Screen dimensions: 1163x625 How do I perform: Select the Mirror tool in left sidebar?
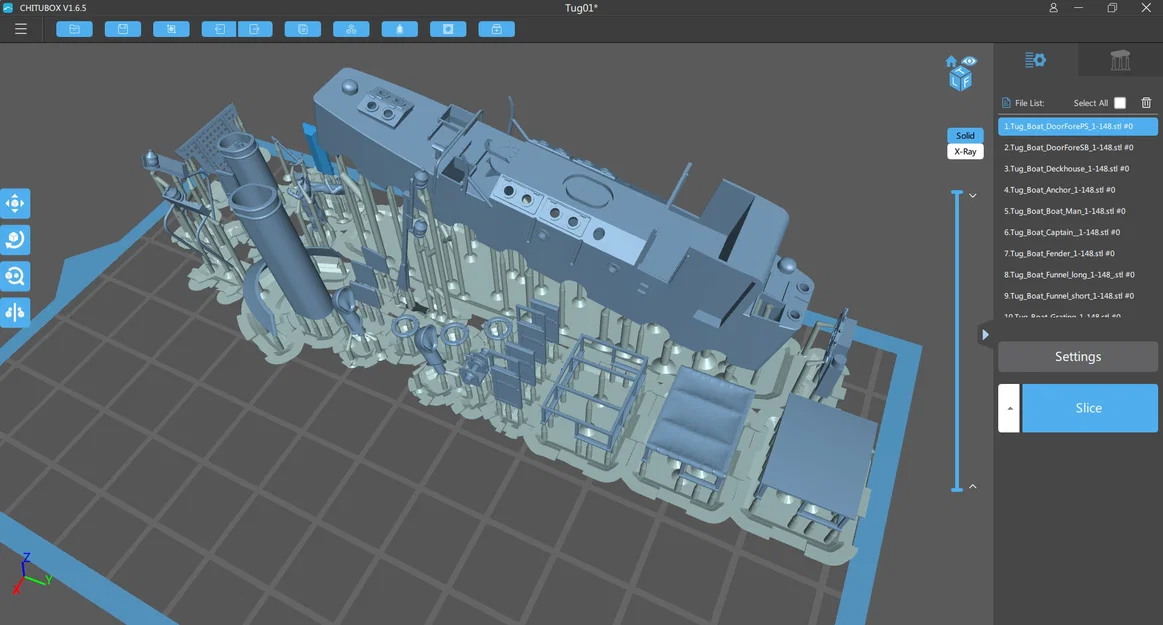click(x=15, y=312)
